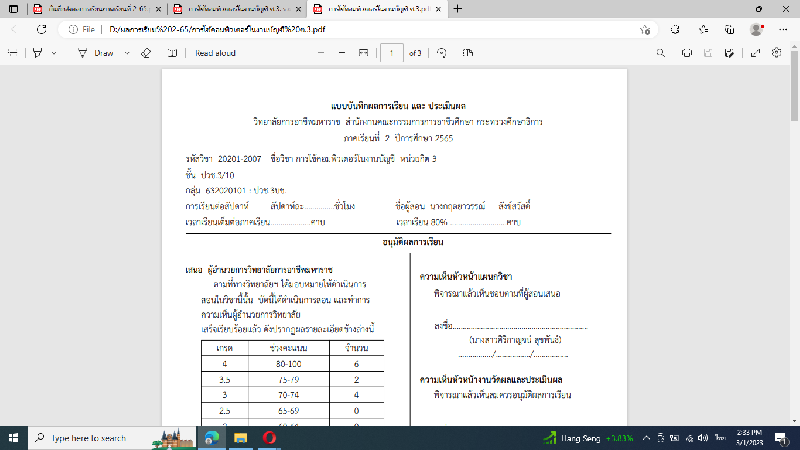
Task: Enter PDF full screen mode
Action: (x=756, y=53)
